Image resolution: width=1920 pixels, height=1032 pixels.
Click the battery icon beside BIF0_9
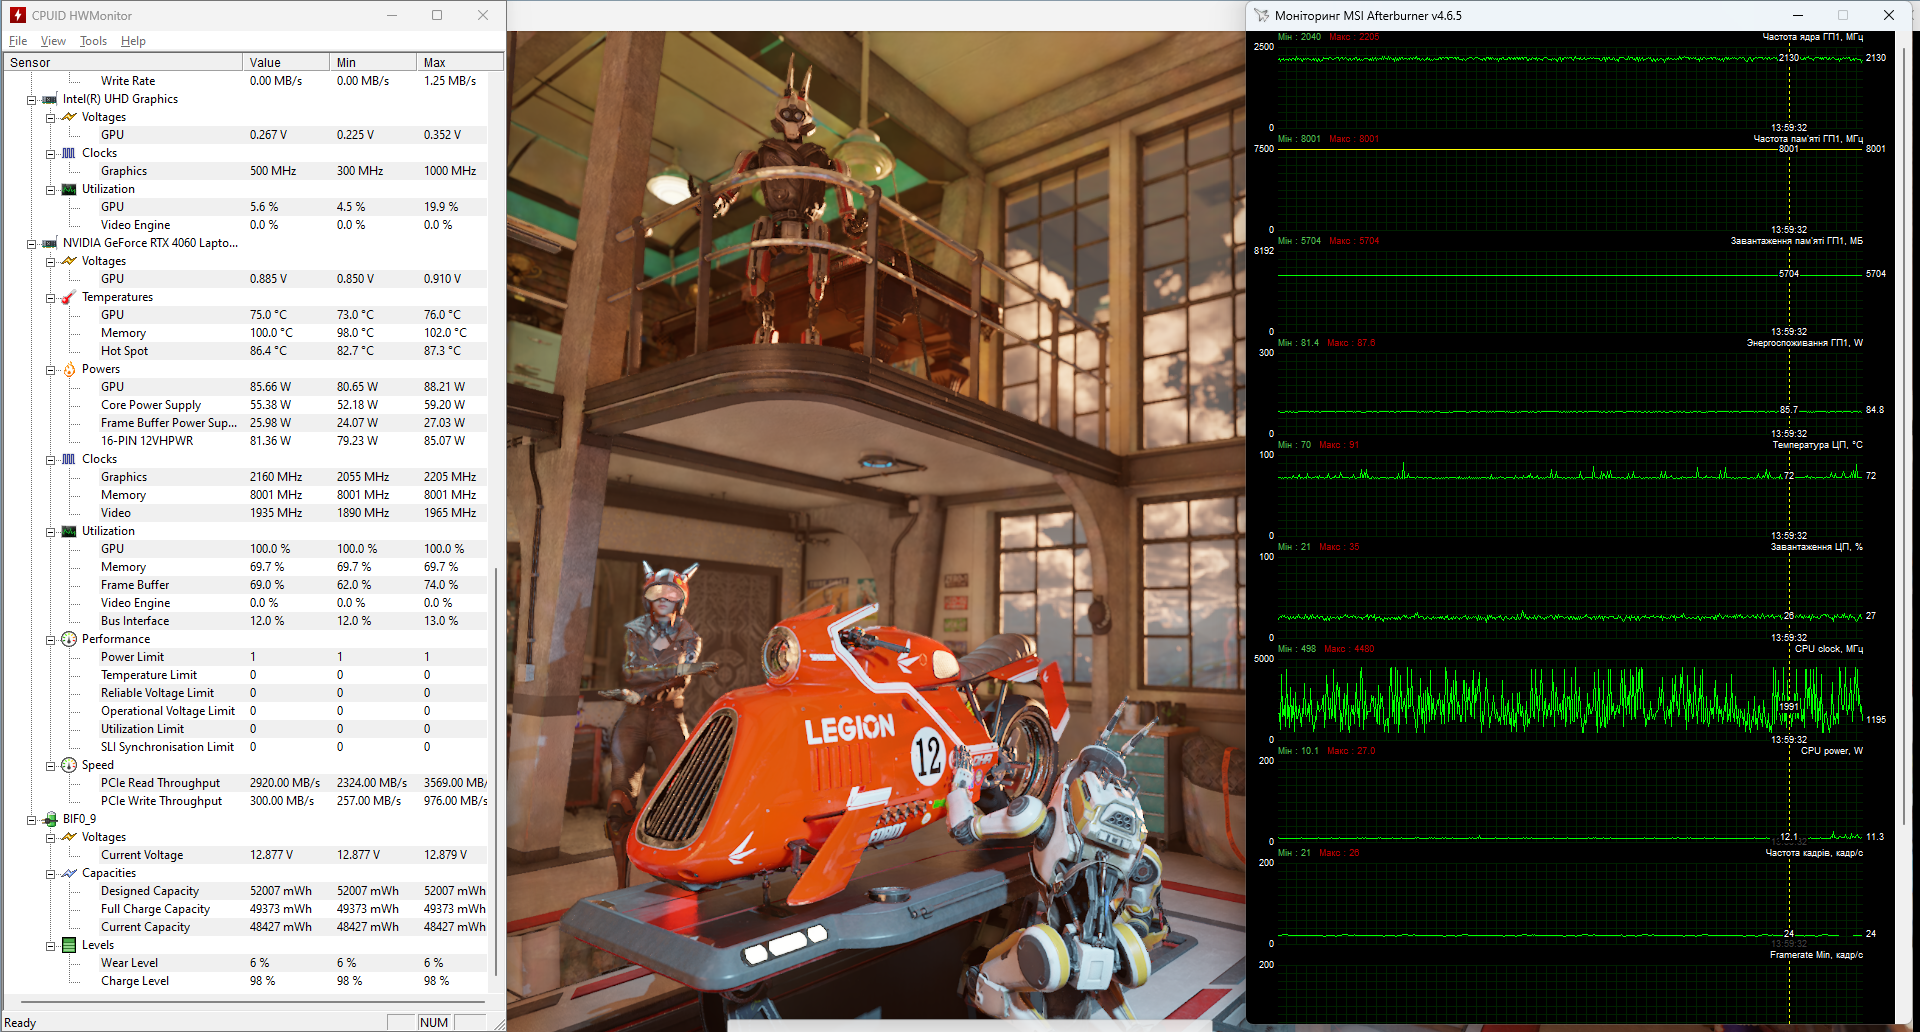point(50,819)
